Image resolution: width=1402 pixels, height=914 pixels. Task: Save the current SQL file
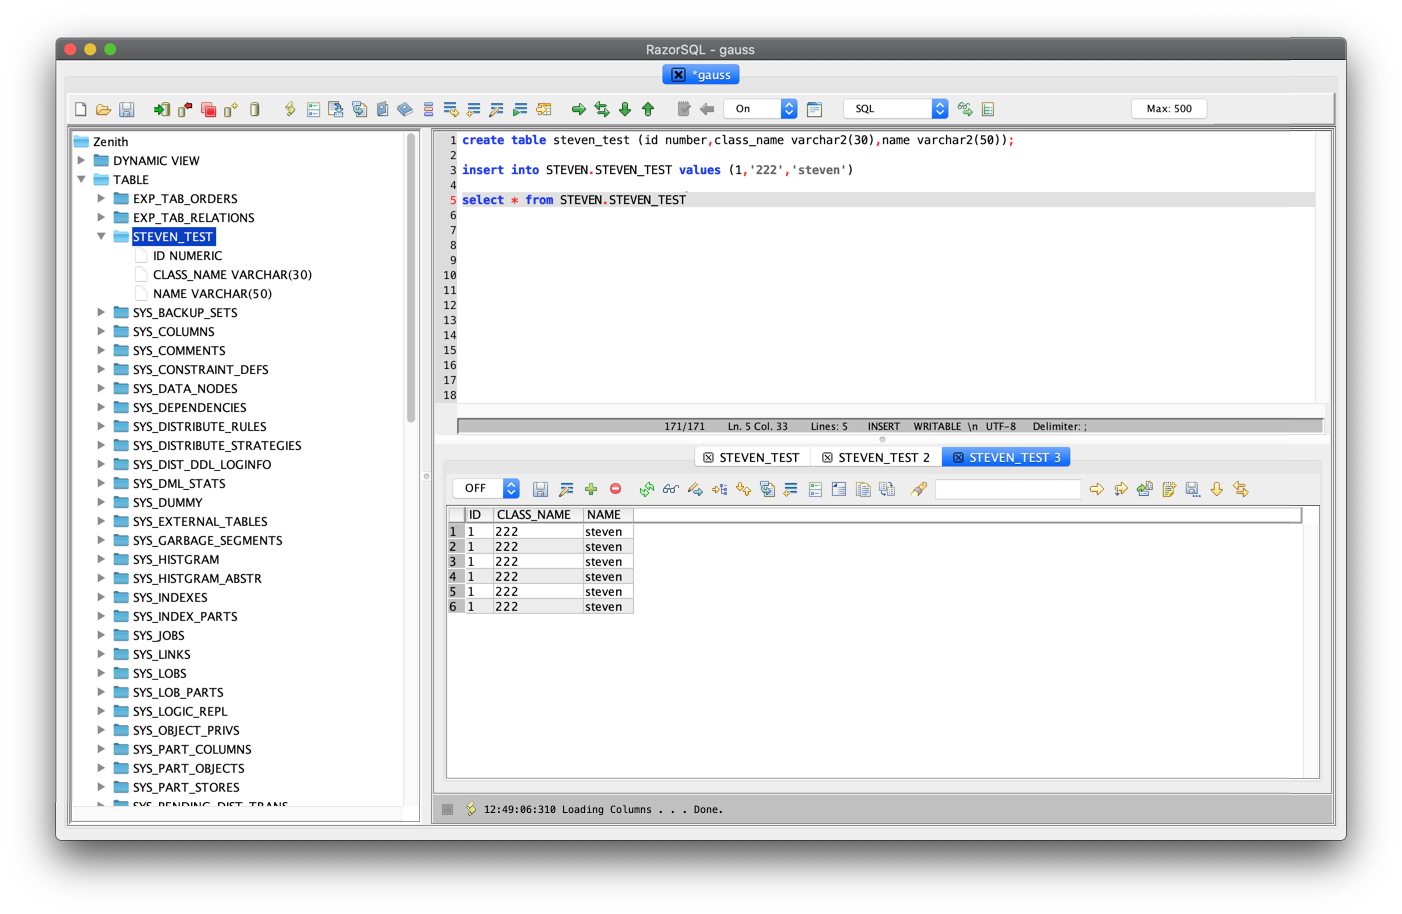point(127,108)
